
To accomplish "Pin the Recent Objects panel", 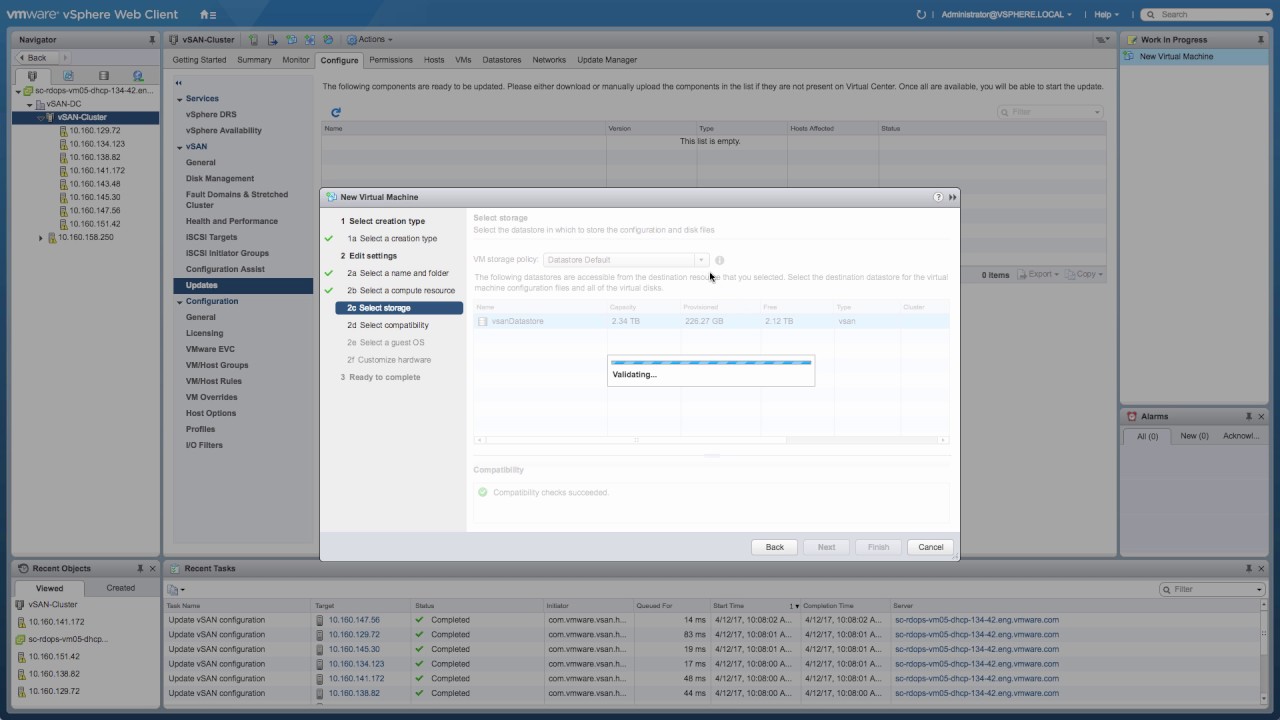I will point(140,568).
